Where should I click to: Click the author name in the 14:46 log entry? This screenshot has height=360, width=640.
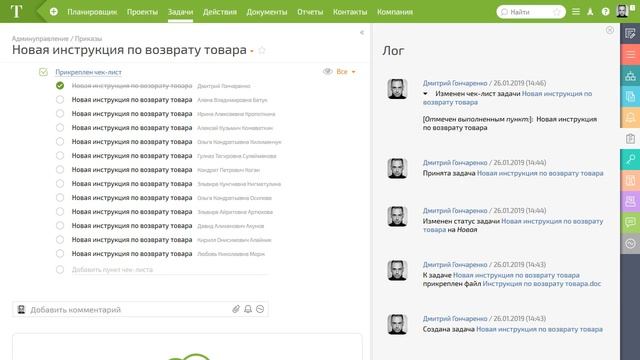tap(455, 83)
